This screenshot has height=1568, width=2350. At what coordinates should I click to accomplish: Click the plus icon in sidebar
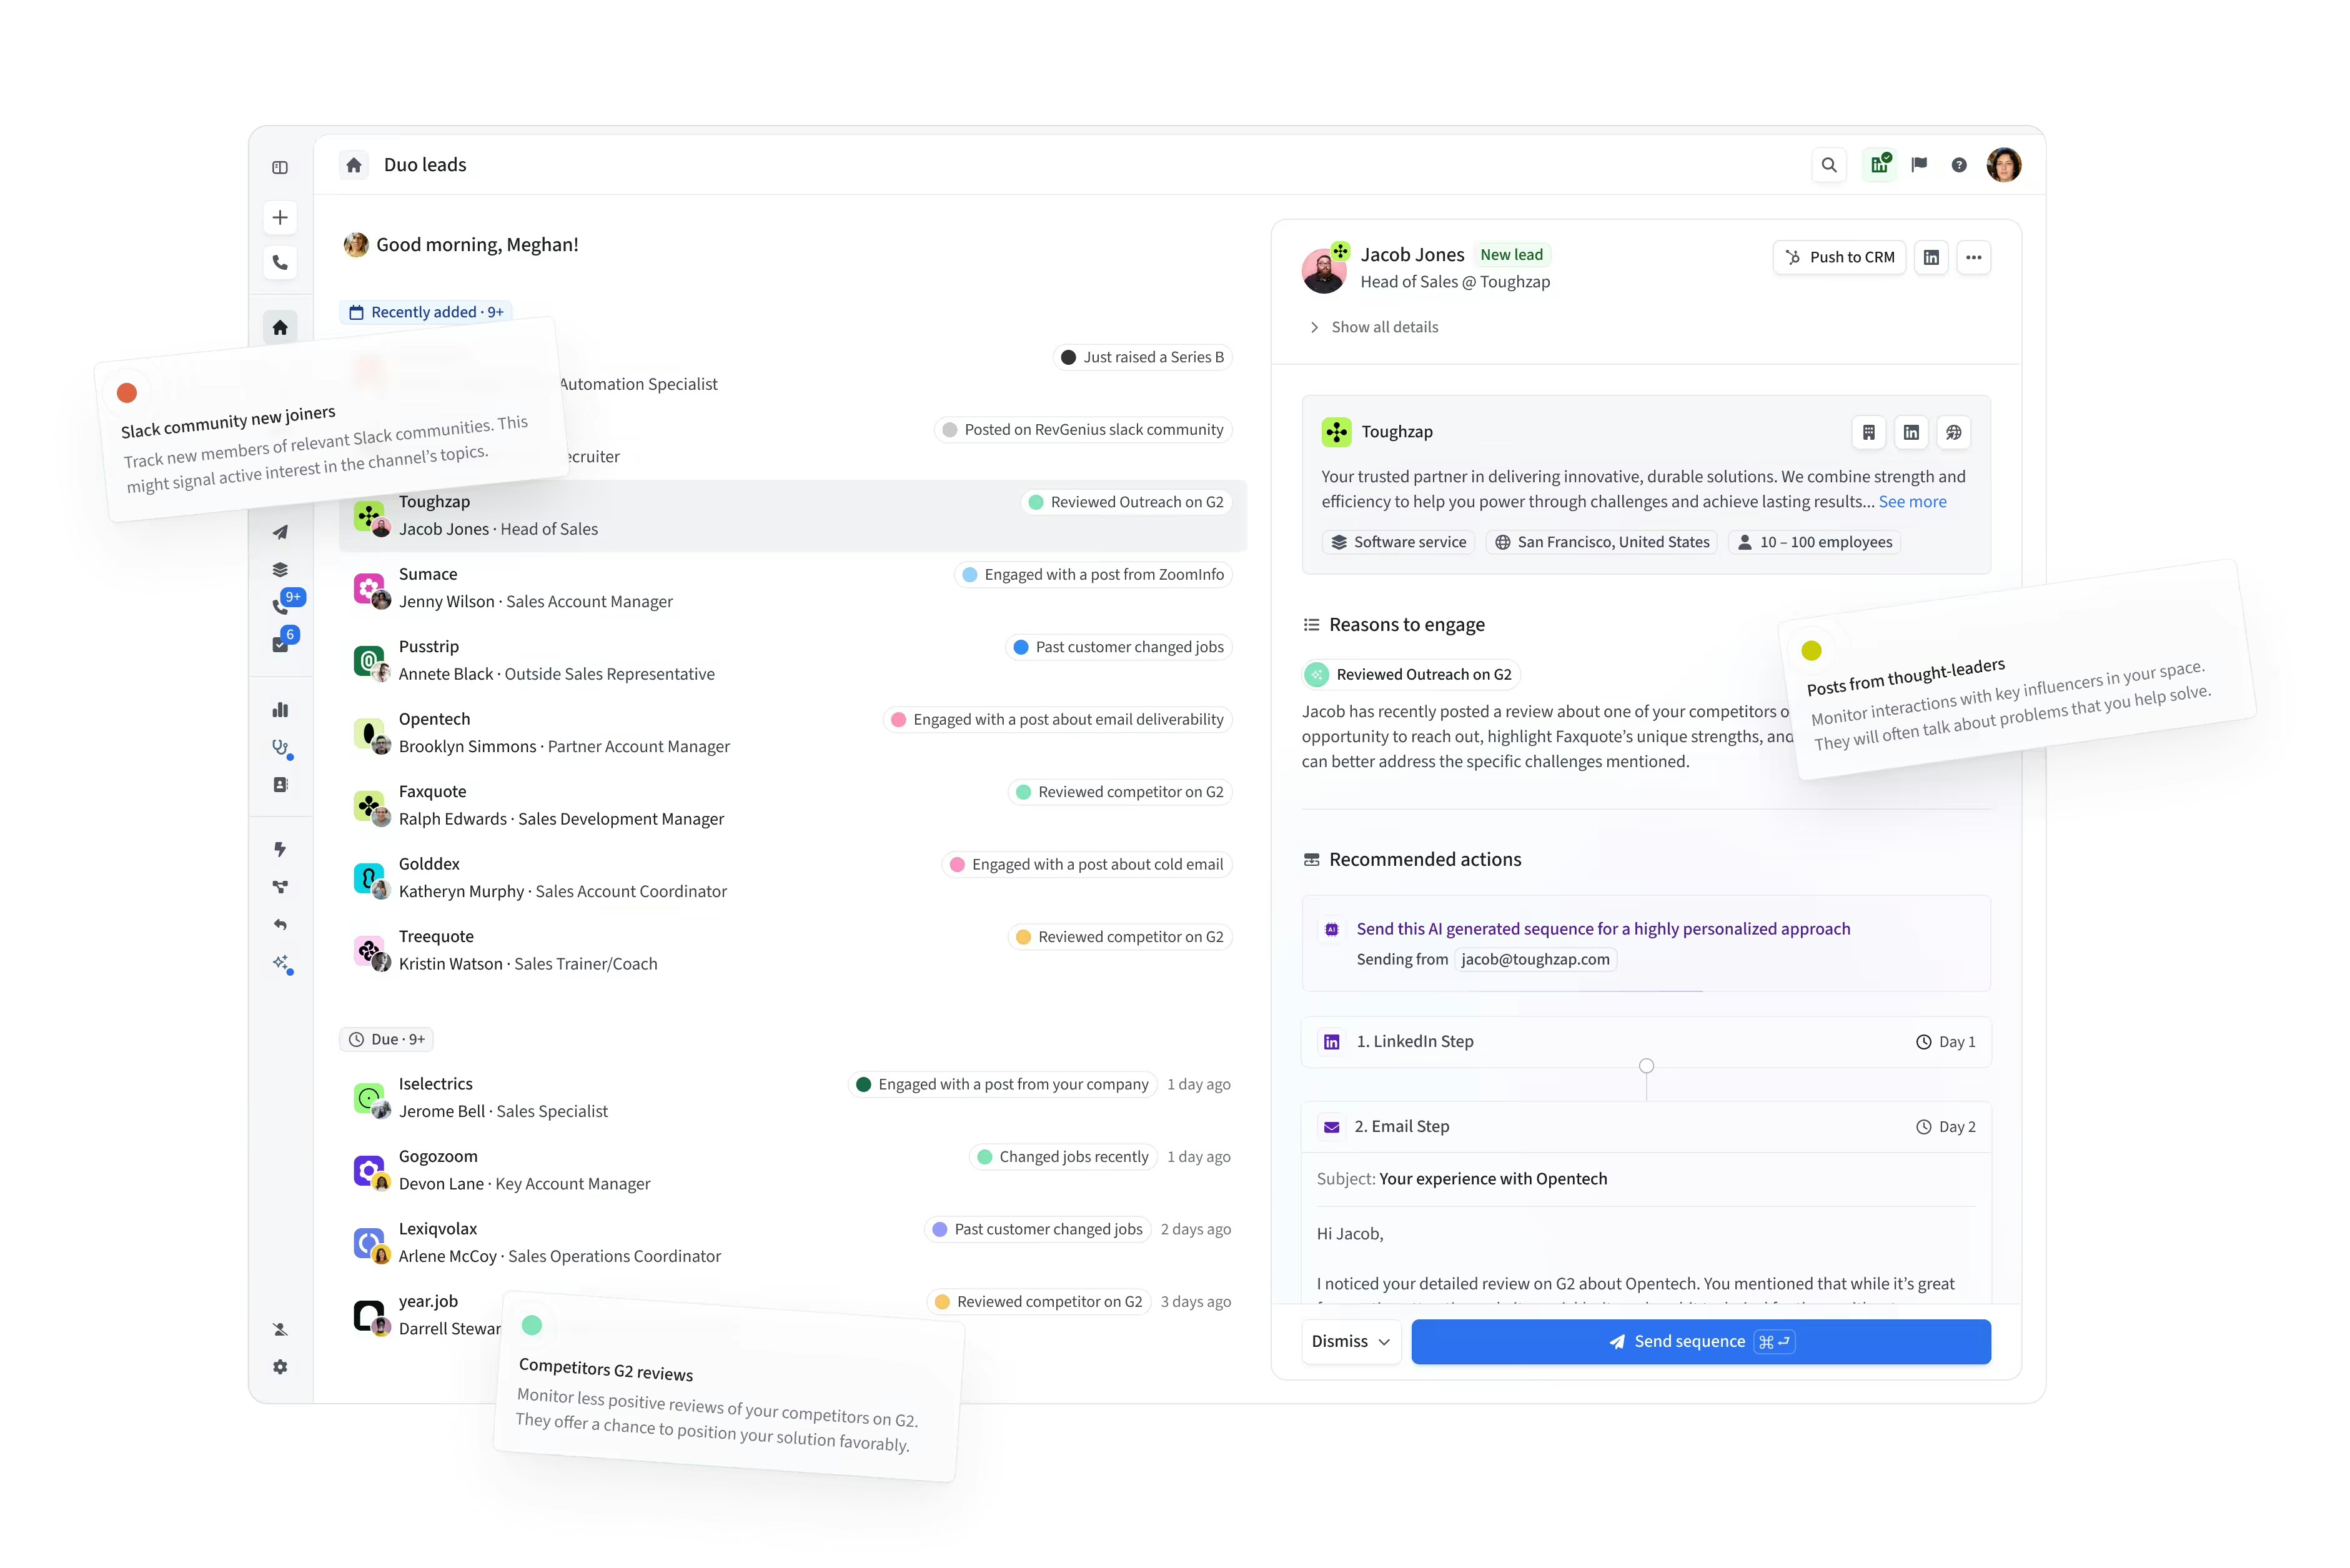(280, 218)
